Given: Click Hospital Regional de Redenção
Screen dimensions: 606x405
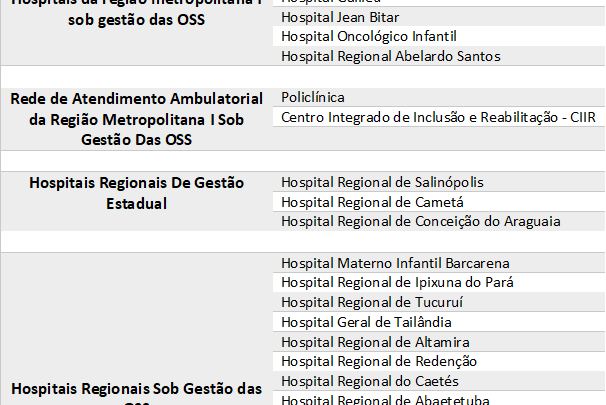Looking at the screenshot, I should point(379,362).
